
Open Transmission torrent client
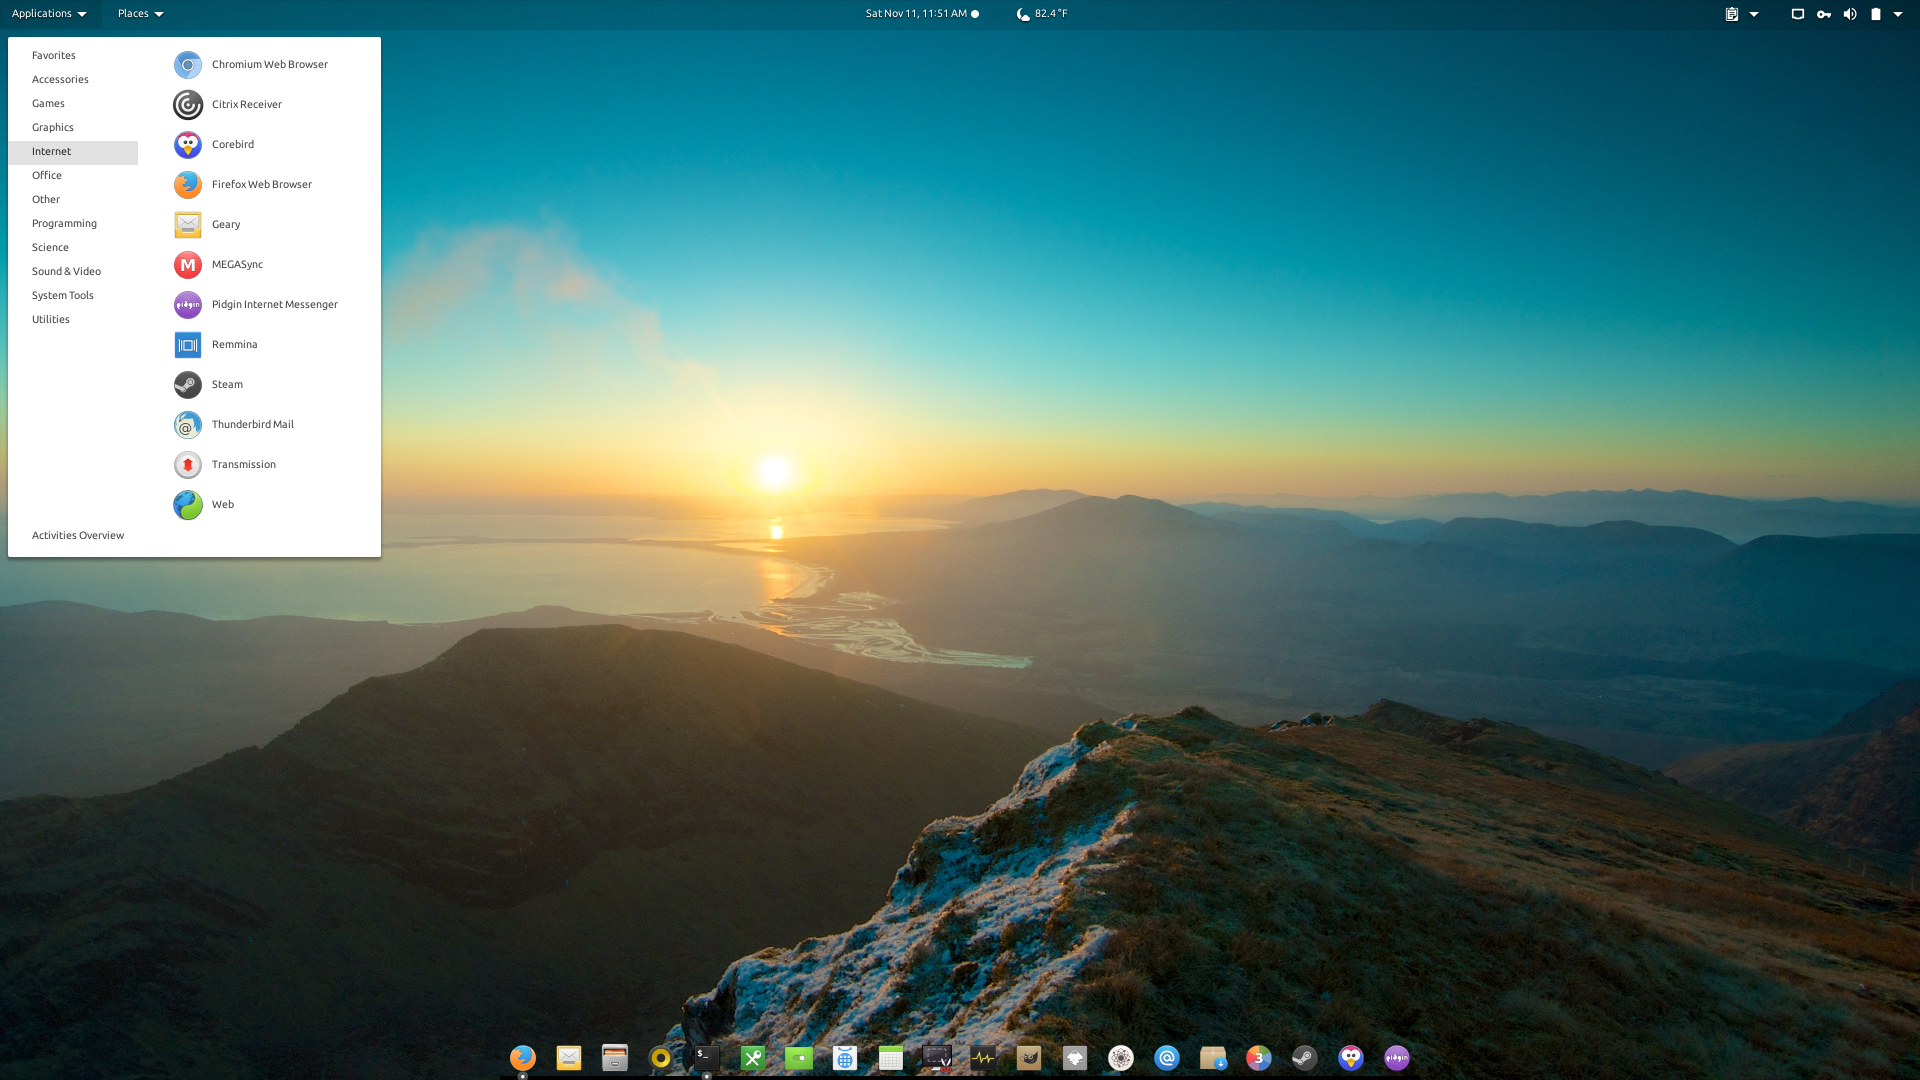tap(243, 464)
